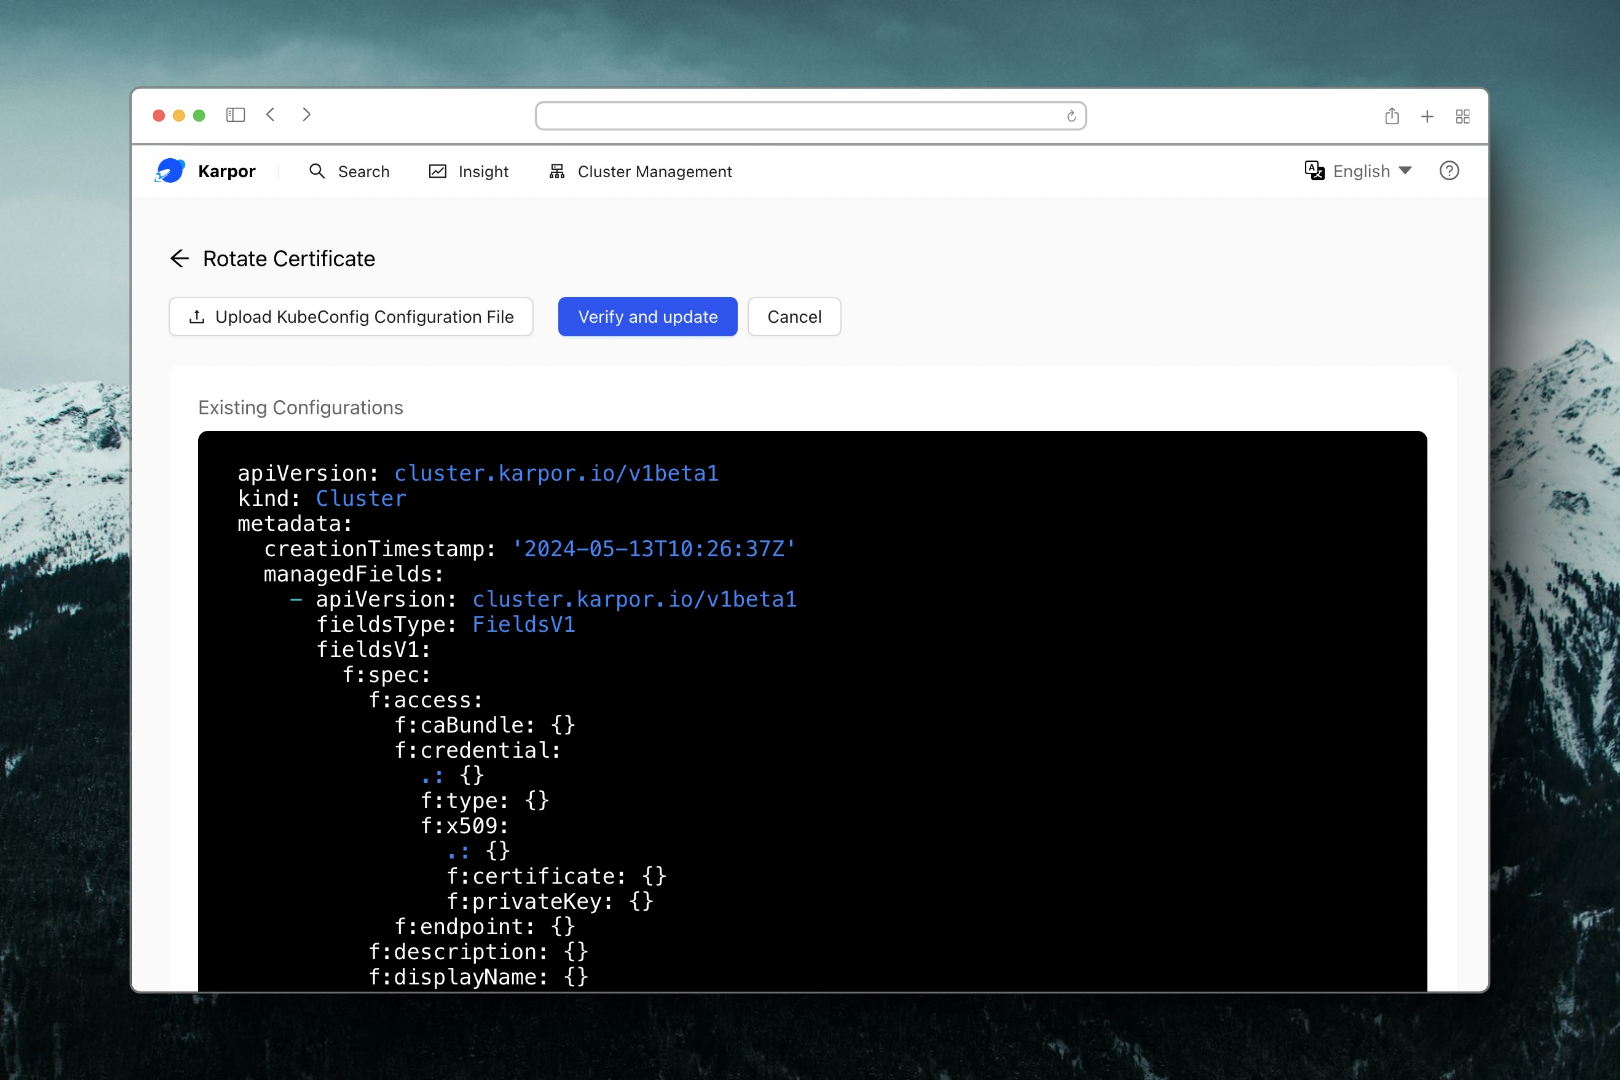Go forward with browser forward chevron
The image size is (1620, 1080).
tap(306, 115)
